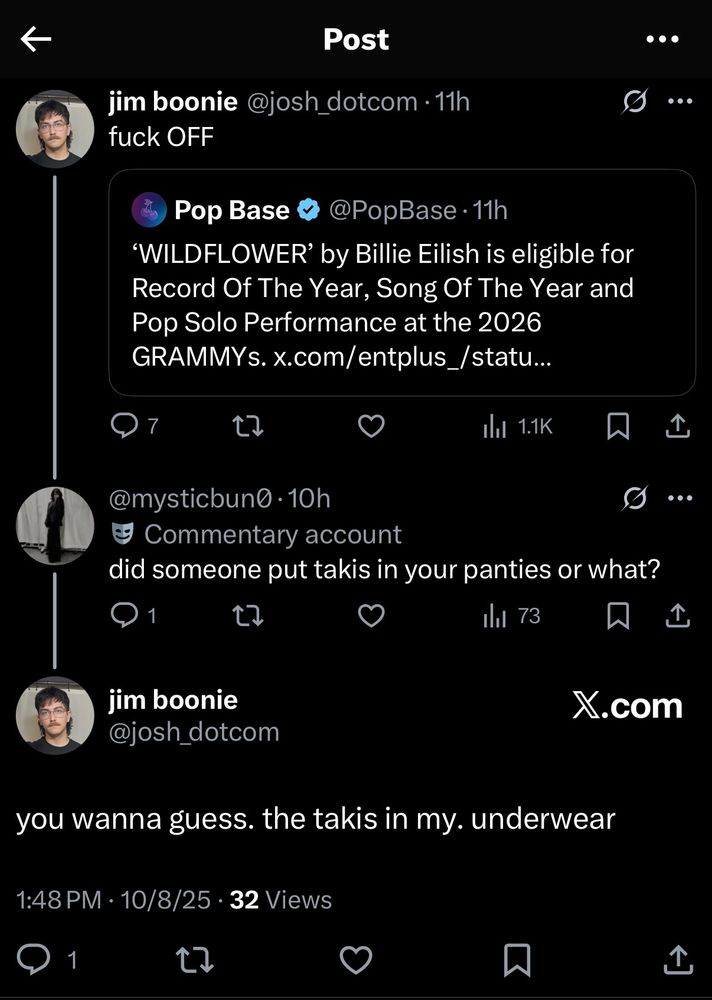Open the Post header more options menu

662,40
